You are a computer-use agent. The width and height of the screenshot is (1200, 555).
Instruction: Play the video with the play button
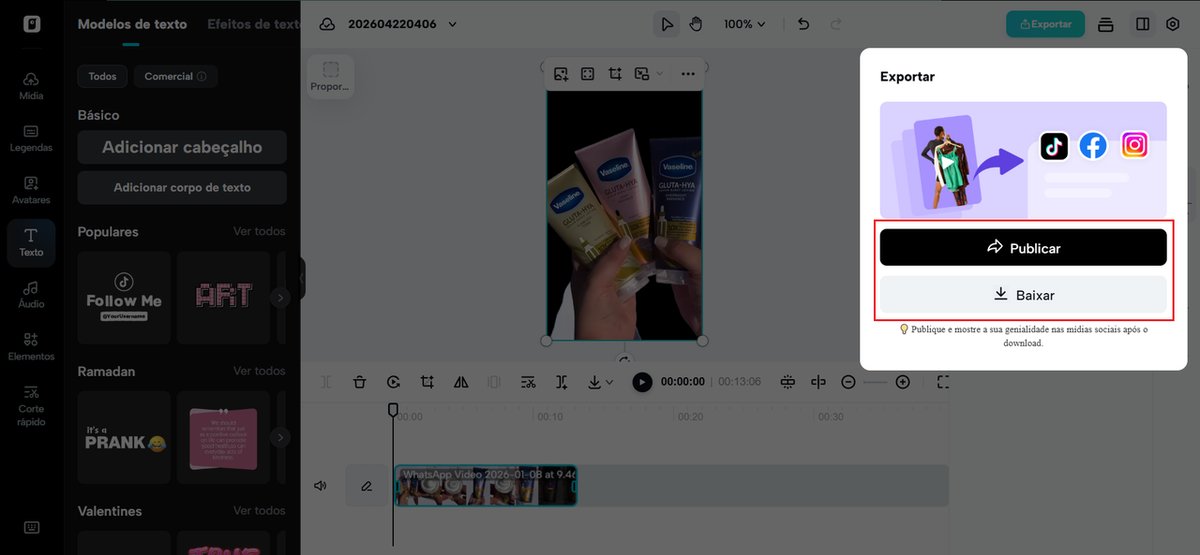[x=642, y=382]
